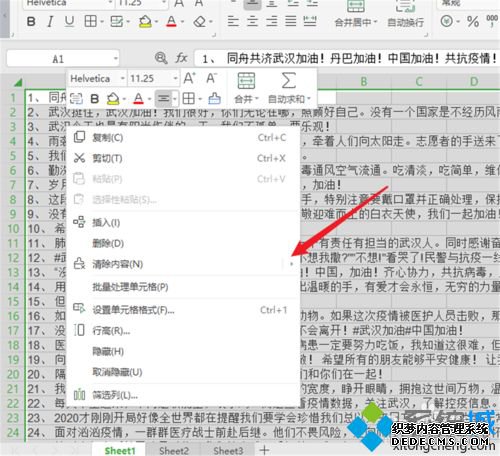
Task: Toggle Italic formatting in the ribbon
Action: pyautogui.click(x=50, y=22)
